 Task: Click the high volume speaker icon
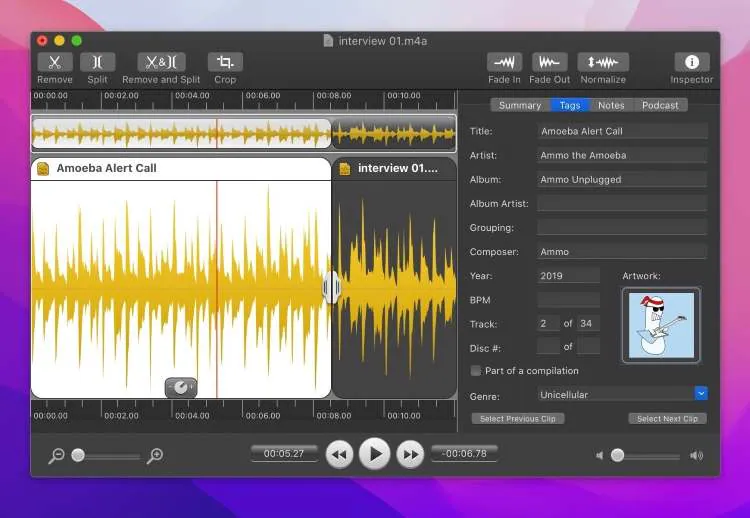point(696,455)
